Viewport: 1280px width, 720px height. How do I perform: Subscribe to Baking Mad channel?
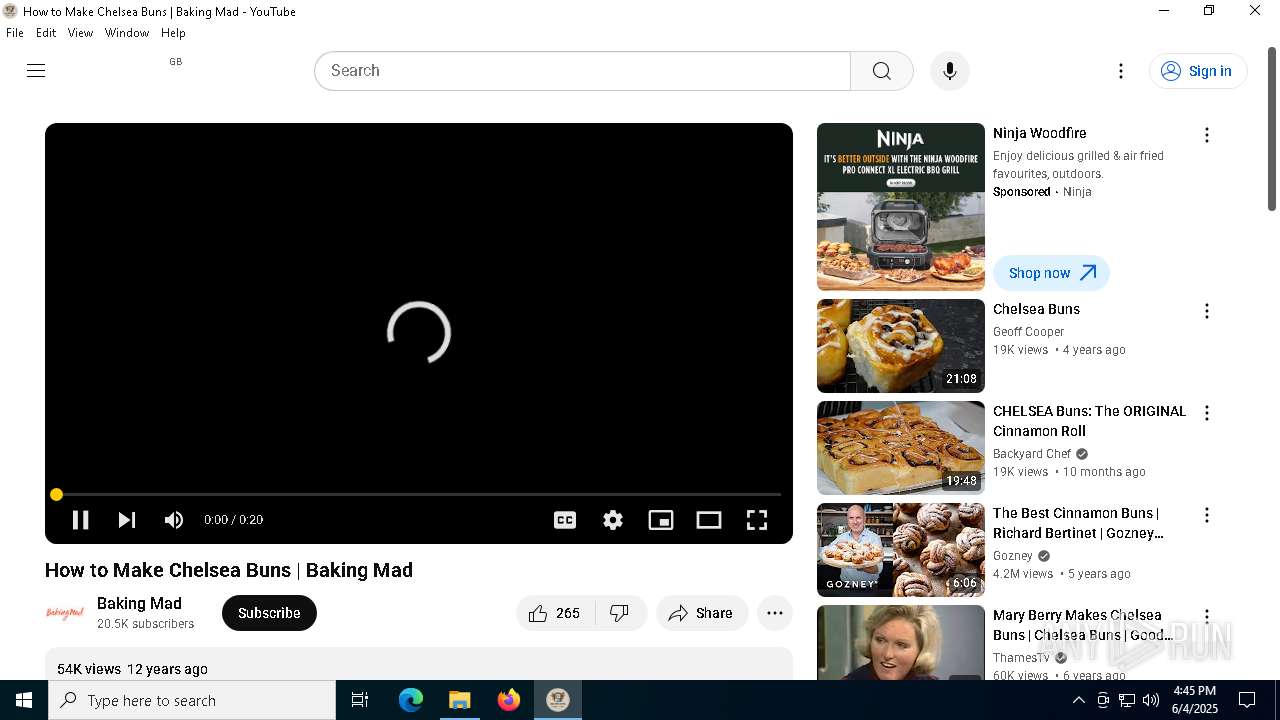(269, 613)
